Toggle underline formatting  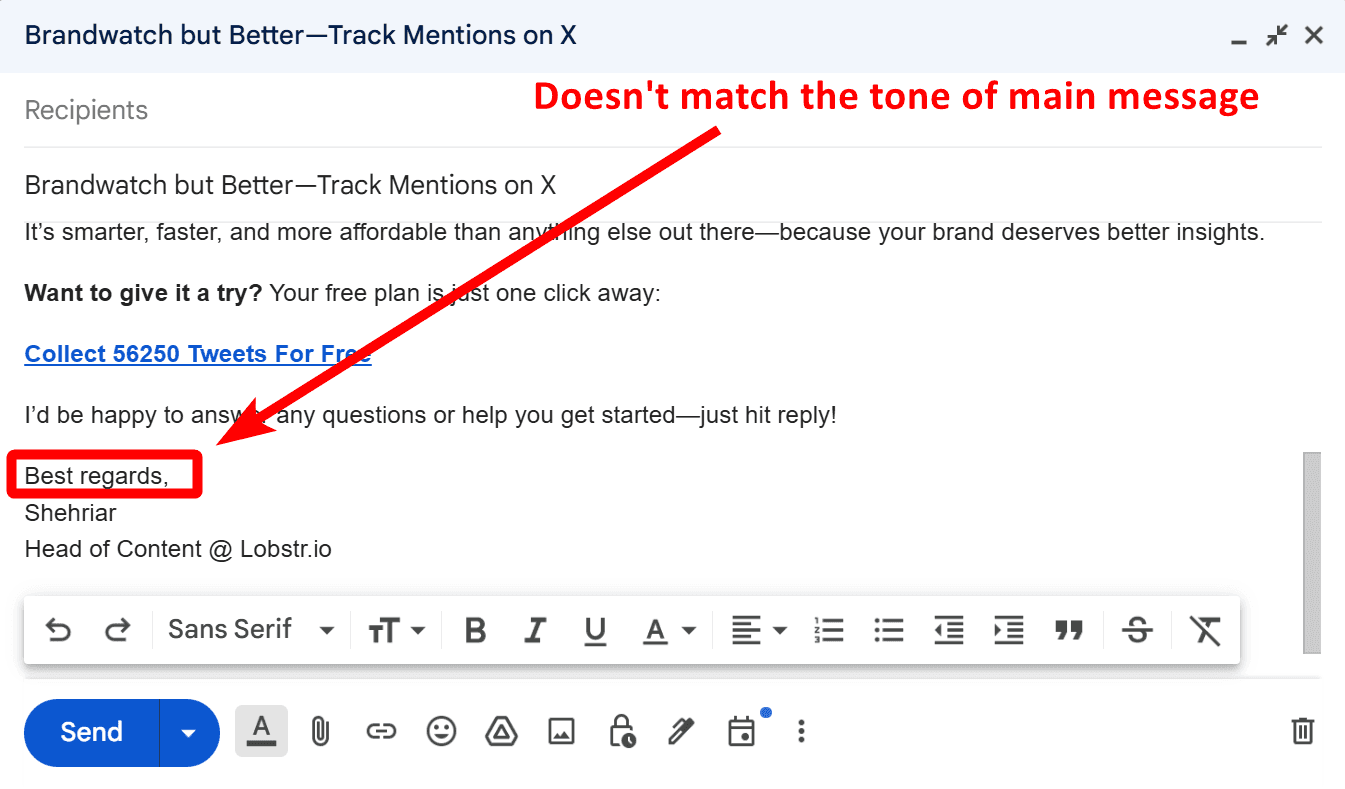(x=596, y=630)
